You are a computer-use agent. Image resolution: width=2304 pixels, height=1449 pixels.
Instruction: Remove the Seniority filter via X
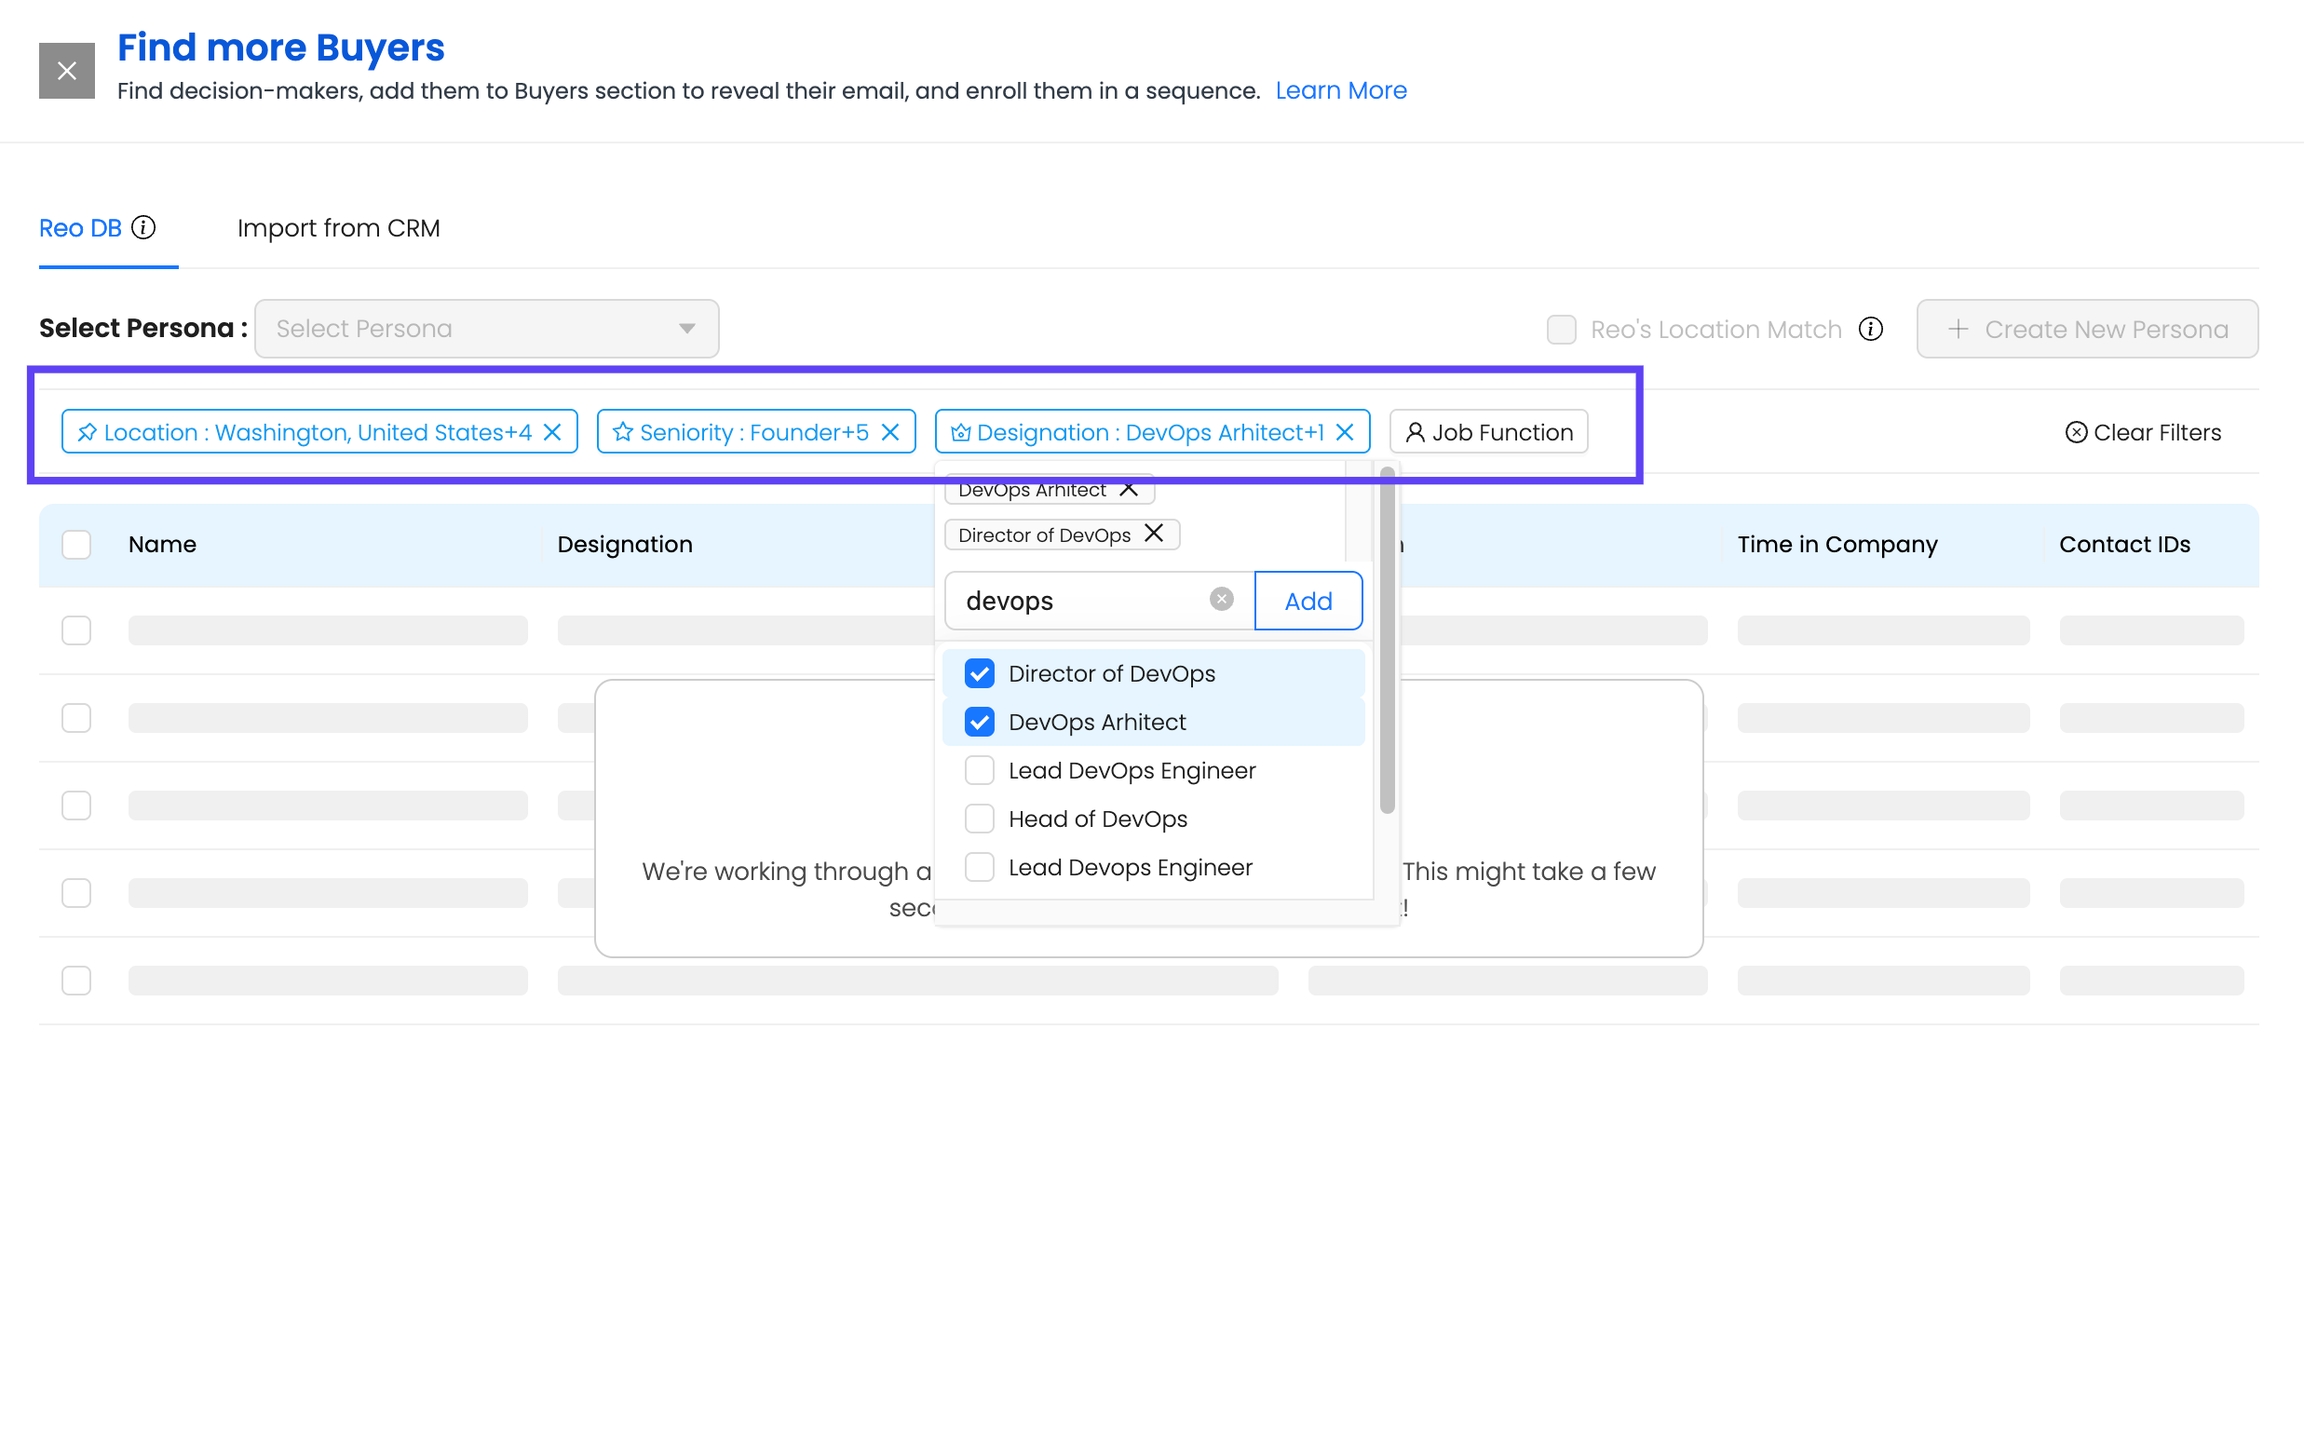(890, 432)
